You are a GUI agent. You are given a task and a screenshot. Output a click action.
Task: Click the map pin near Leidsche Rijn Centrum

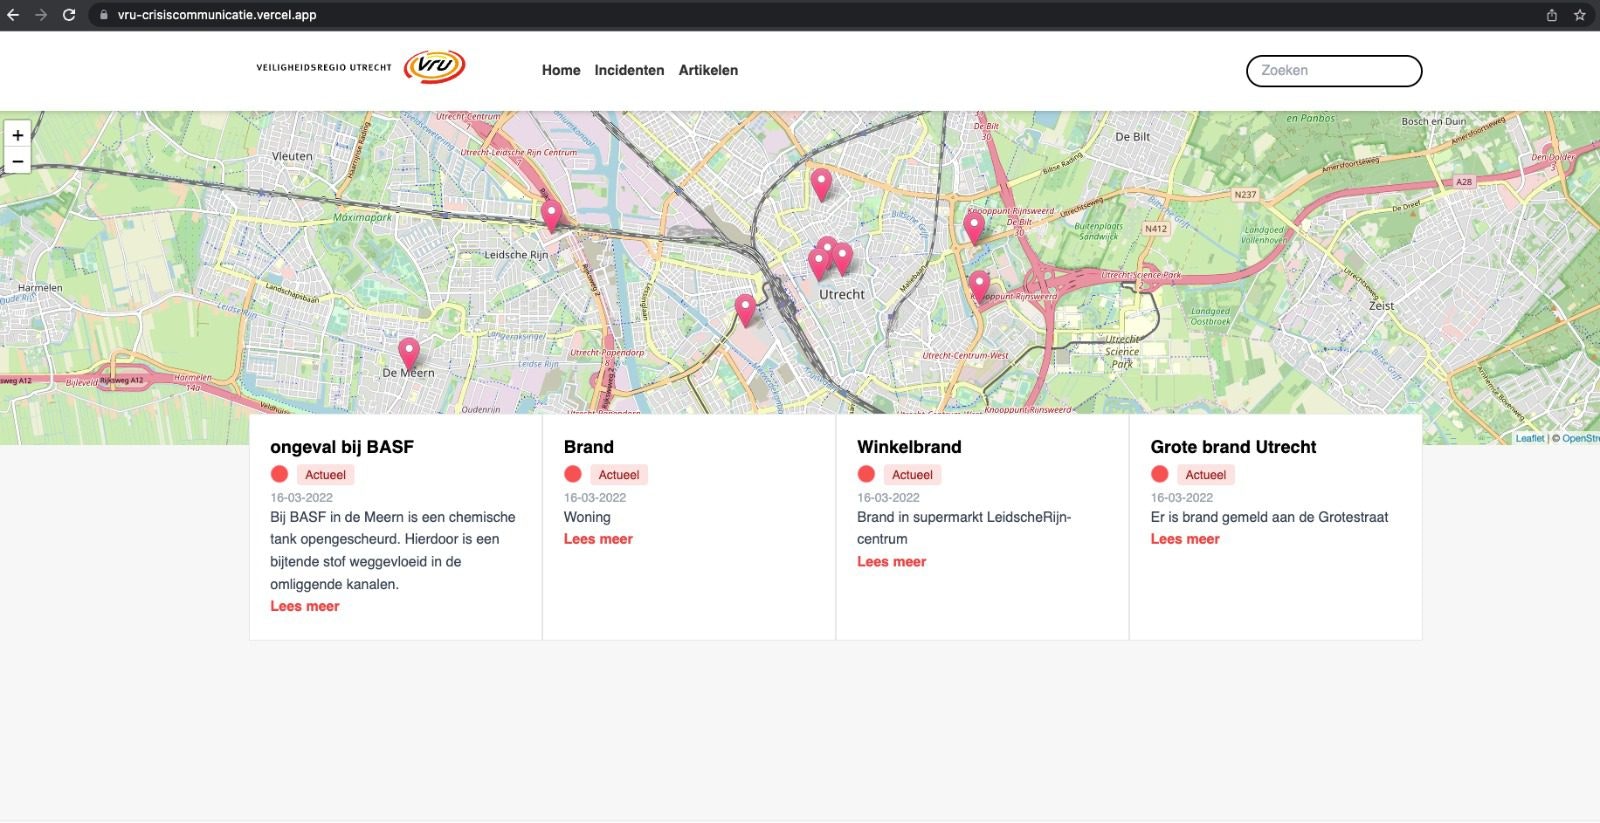pos(551,214)
